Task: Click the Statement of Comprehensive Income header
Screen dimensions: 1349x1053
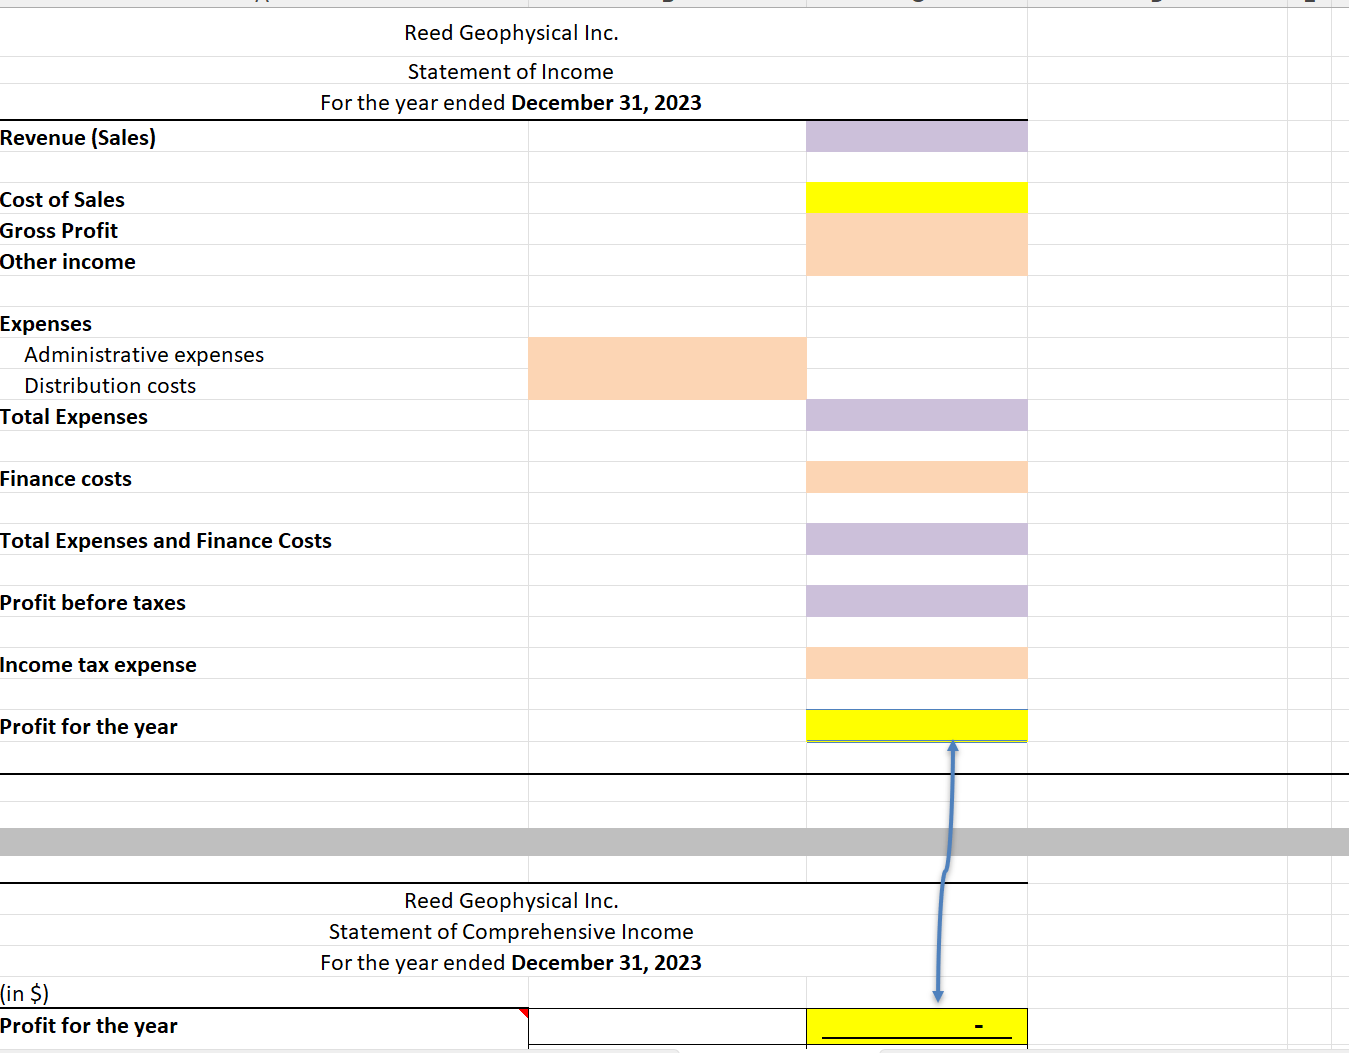Action: point(510,931)
